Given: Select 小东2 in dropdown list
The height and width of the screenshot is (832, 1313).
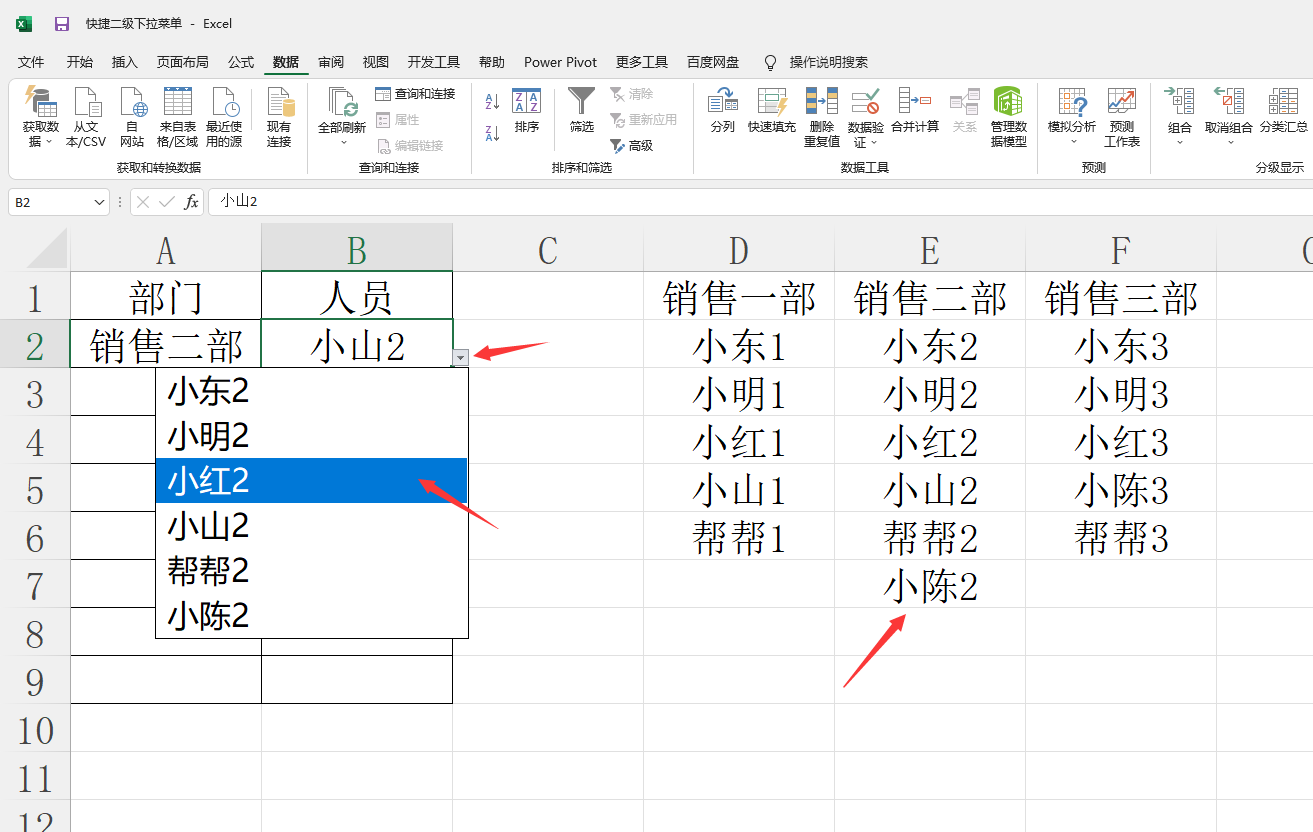Looking at the screenshot, I should tap(311, 391).
